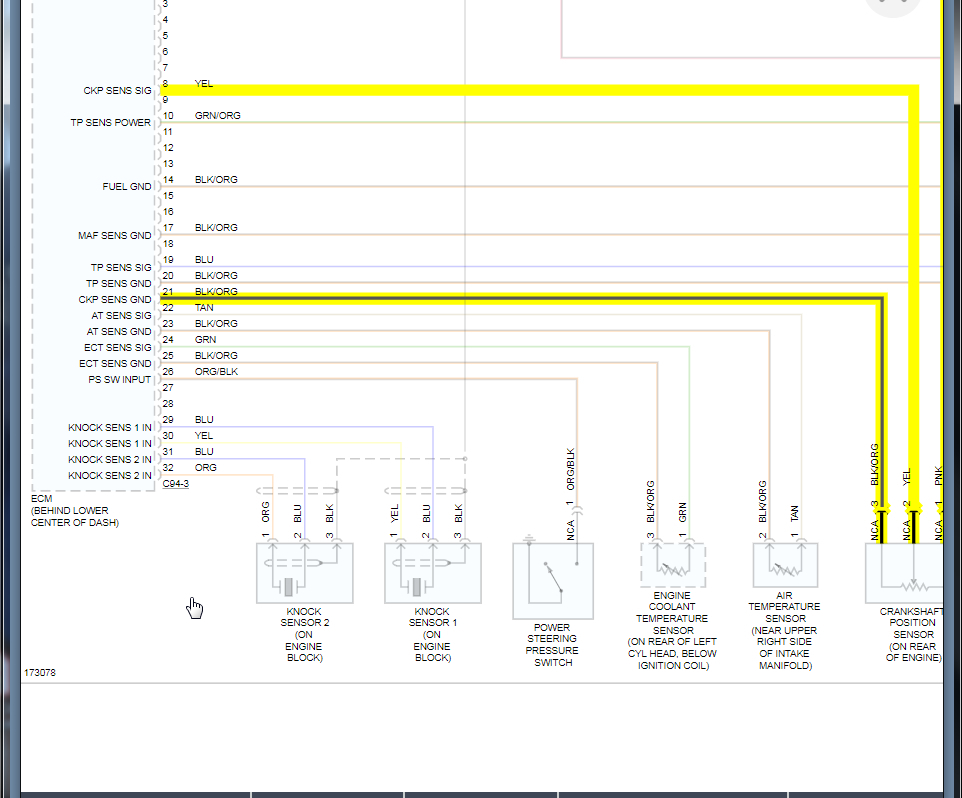Click the MAF SENS GND pin label
This screenshot has height=798, width=962.
coord(115,236)
